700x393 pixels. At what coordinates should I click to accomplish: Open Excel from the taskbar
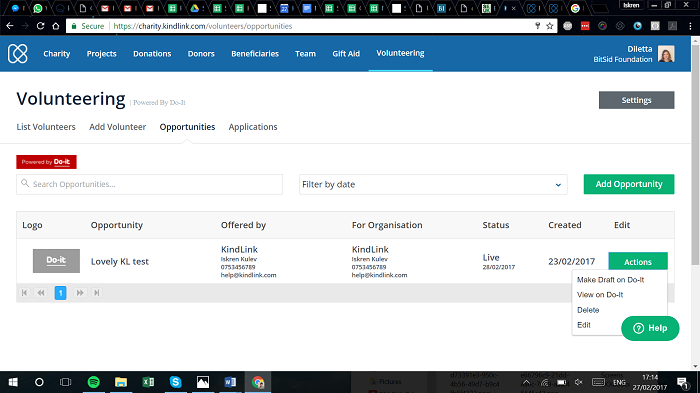click(148, 382)
